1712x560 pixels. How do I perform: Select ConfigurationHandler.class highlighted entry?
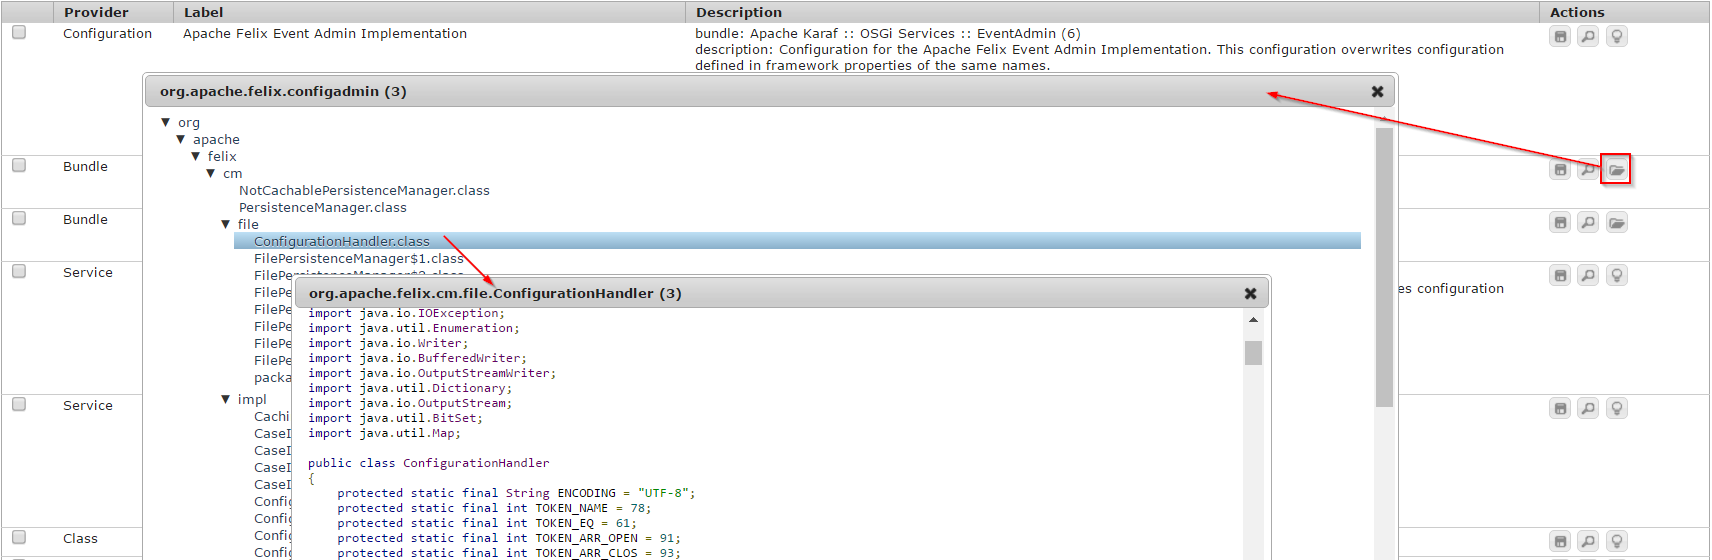pos(797,241)
